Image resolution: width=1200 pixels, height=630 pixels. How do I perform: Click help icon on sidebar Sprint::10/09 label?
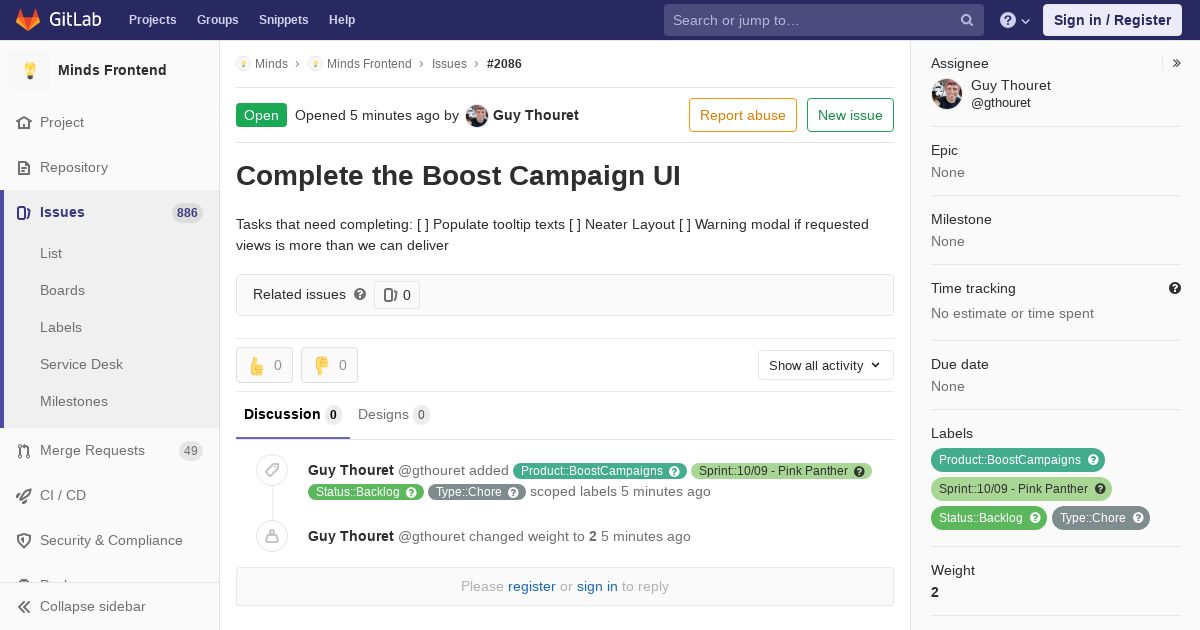[1100, 489]
